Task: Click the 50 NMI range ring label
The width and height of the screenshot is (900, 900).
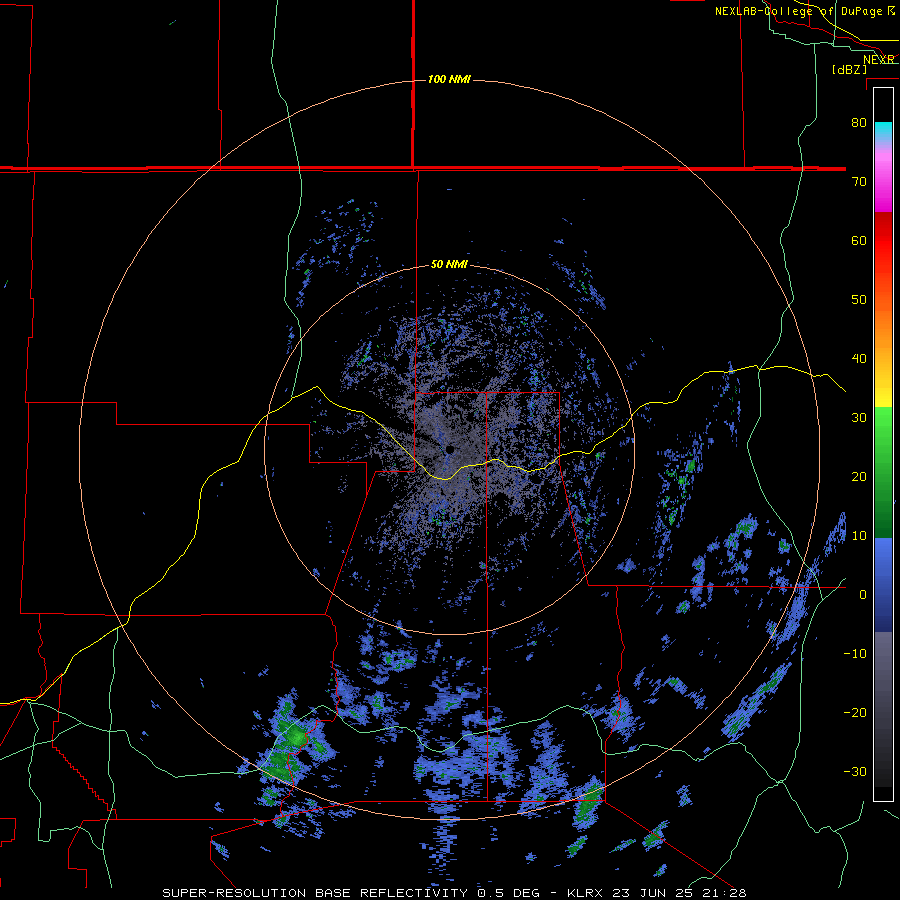Action: pos(449,265)
